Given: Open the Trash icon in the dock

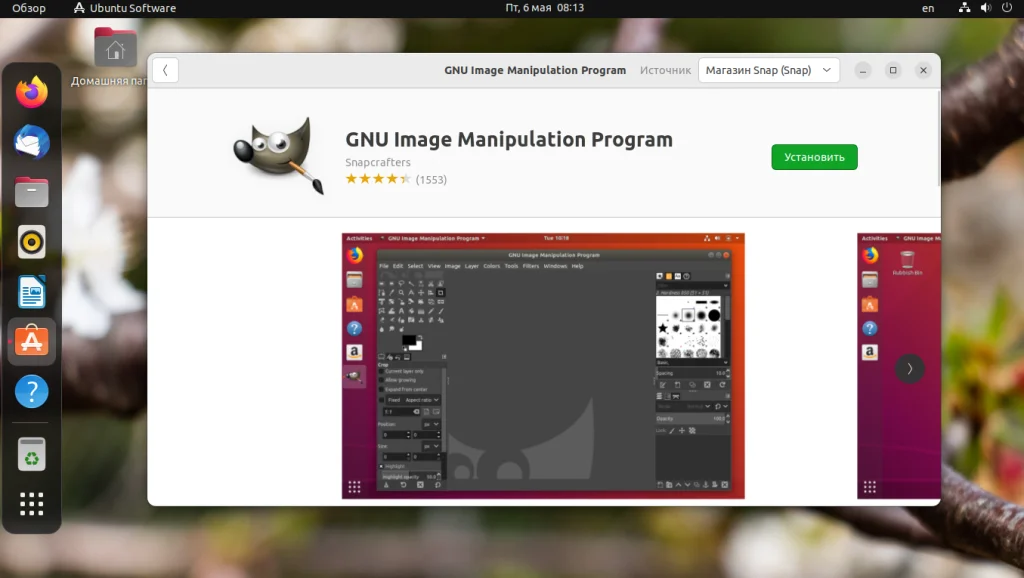Looking at the screenshot, I should [x=31, y=453].
